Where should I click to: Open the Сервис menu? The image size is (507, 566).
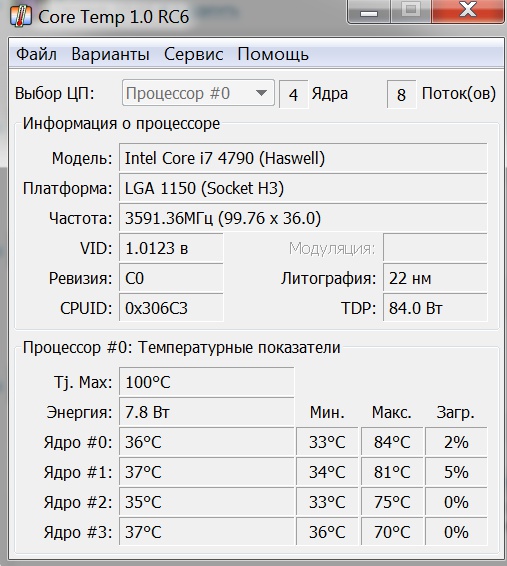[193, 55]
